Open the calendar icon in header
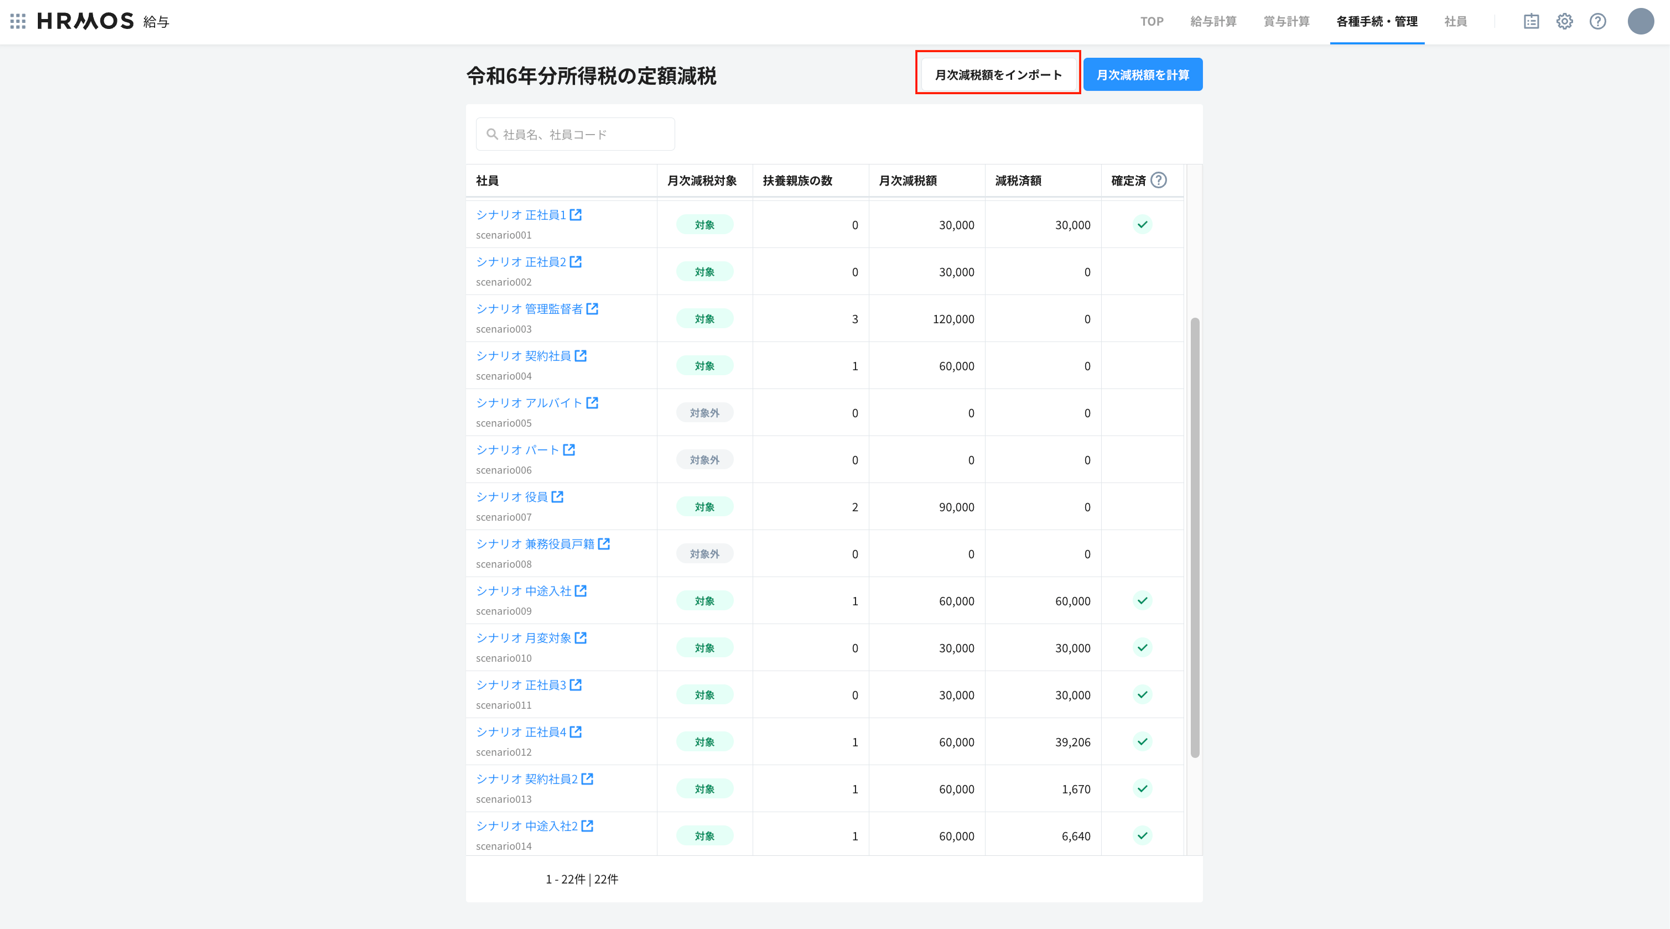 coord(1531,21)
